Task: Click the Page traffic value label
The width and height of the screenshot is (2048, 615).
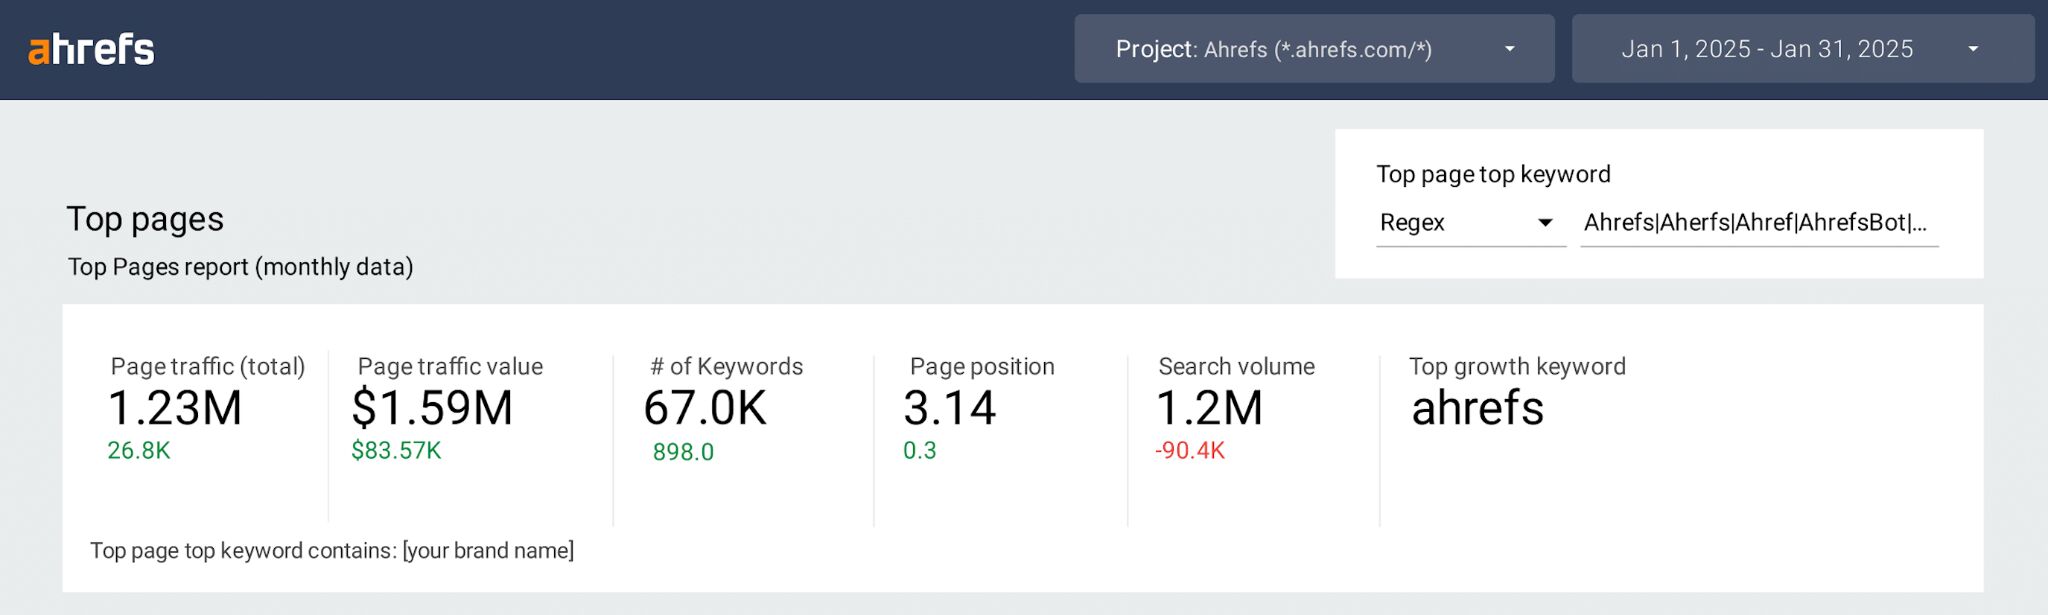Action: [450, 367]
